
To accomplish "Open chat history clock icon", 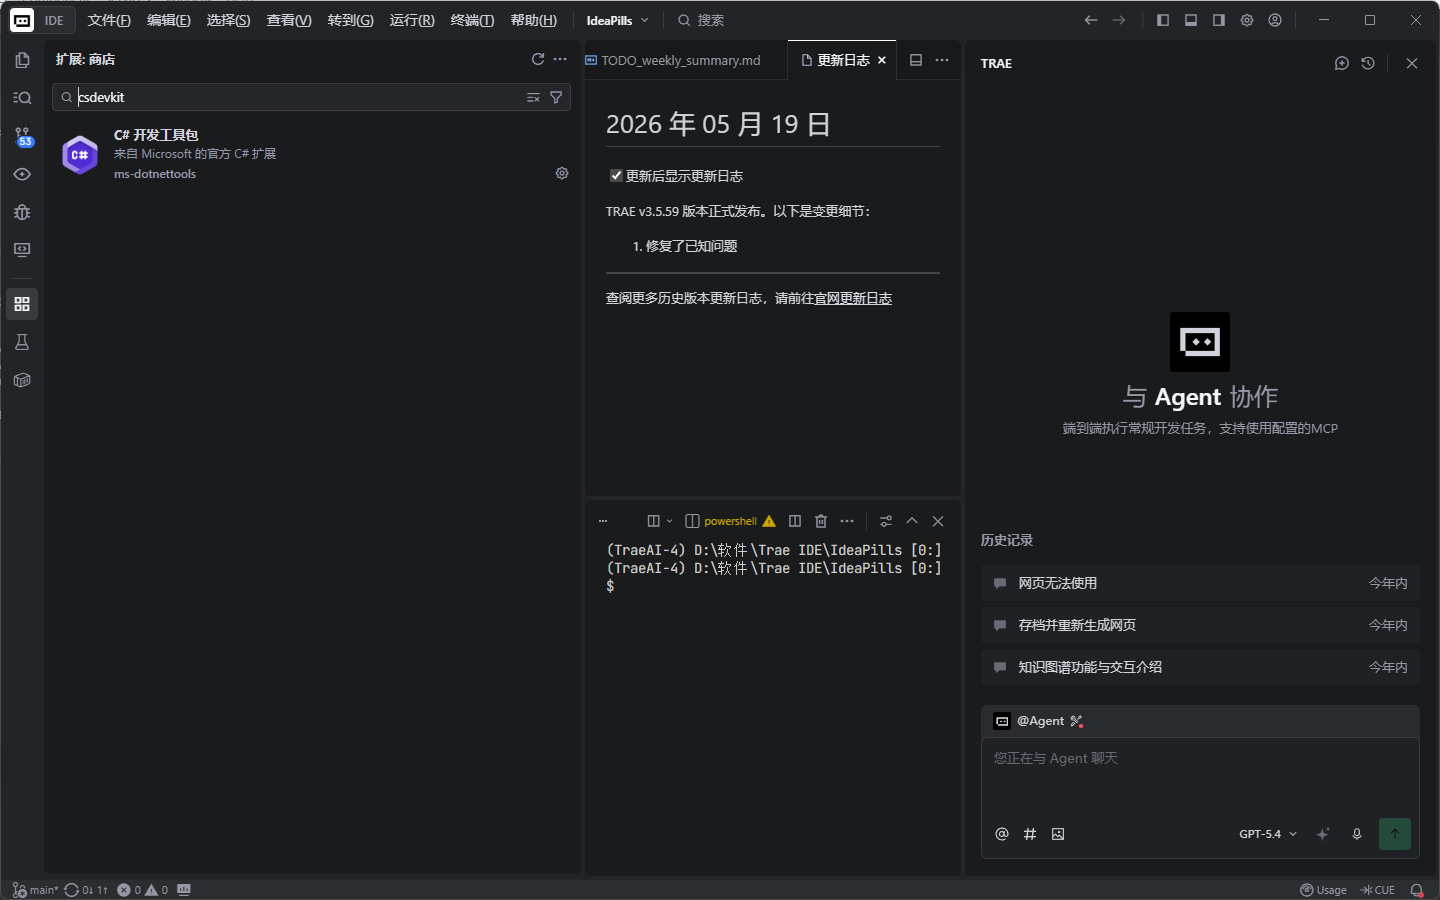I will 1368,63.
